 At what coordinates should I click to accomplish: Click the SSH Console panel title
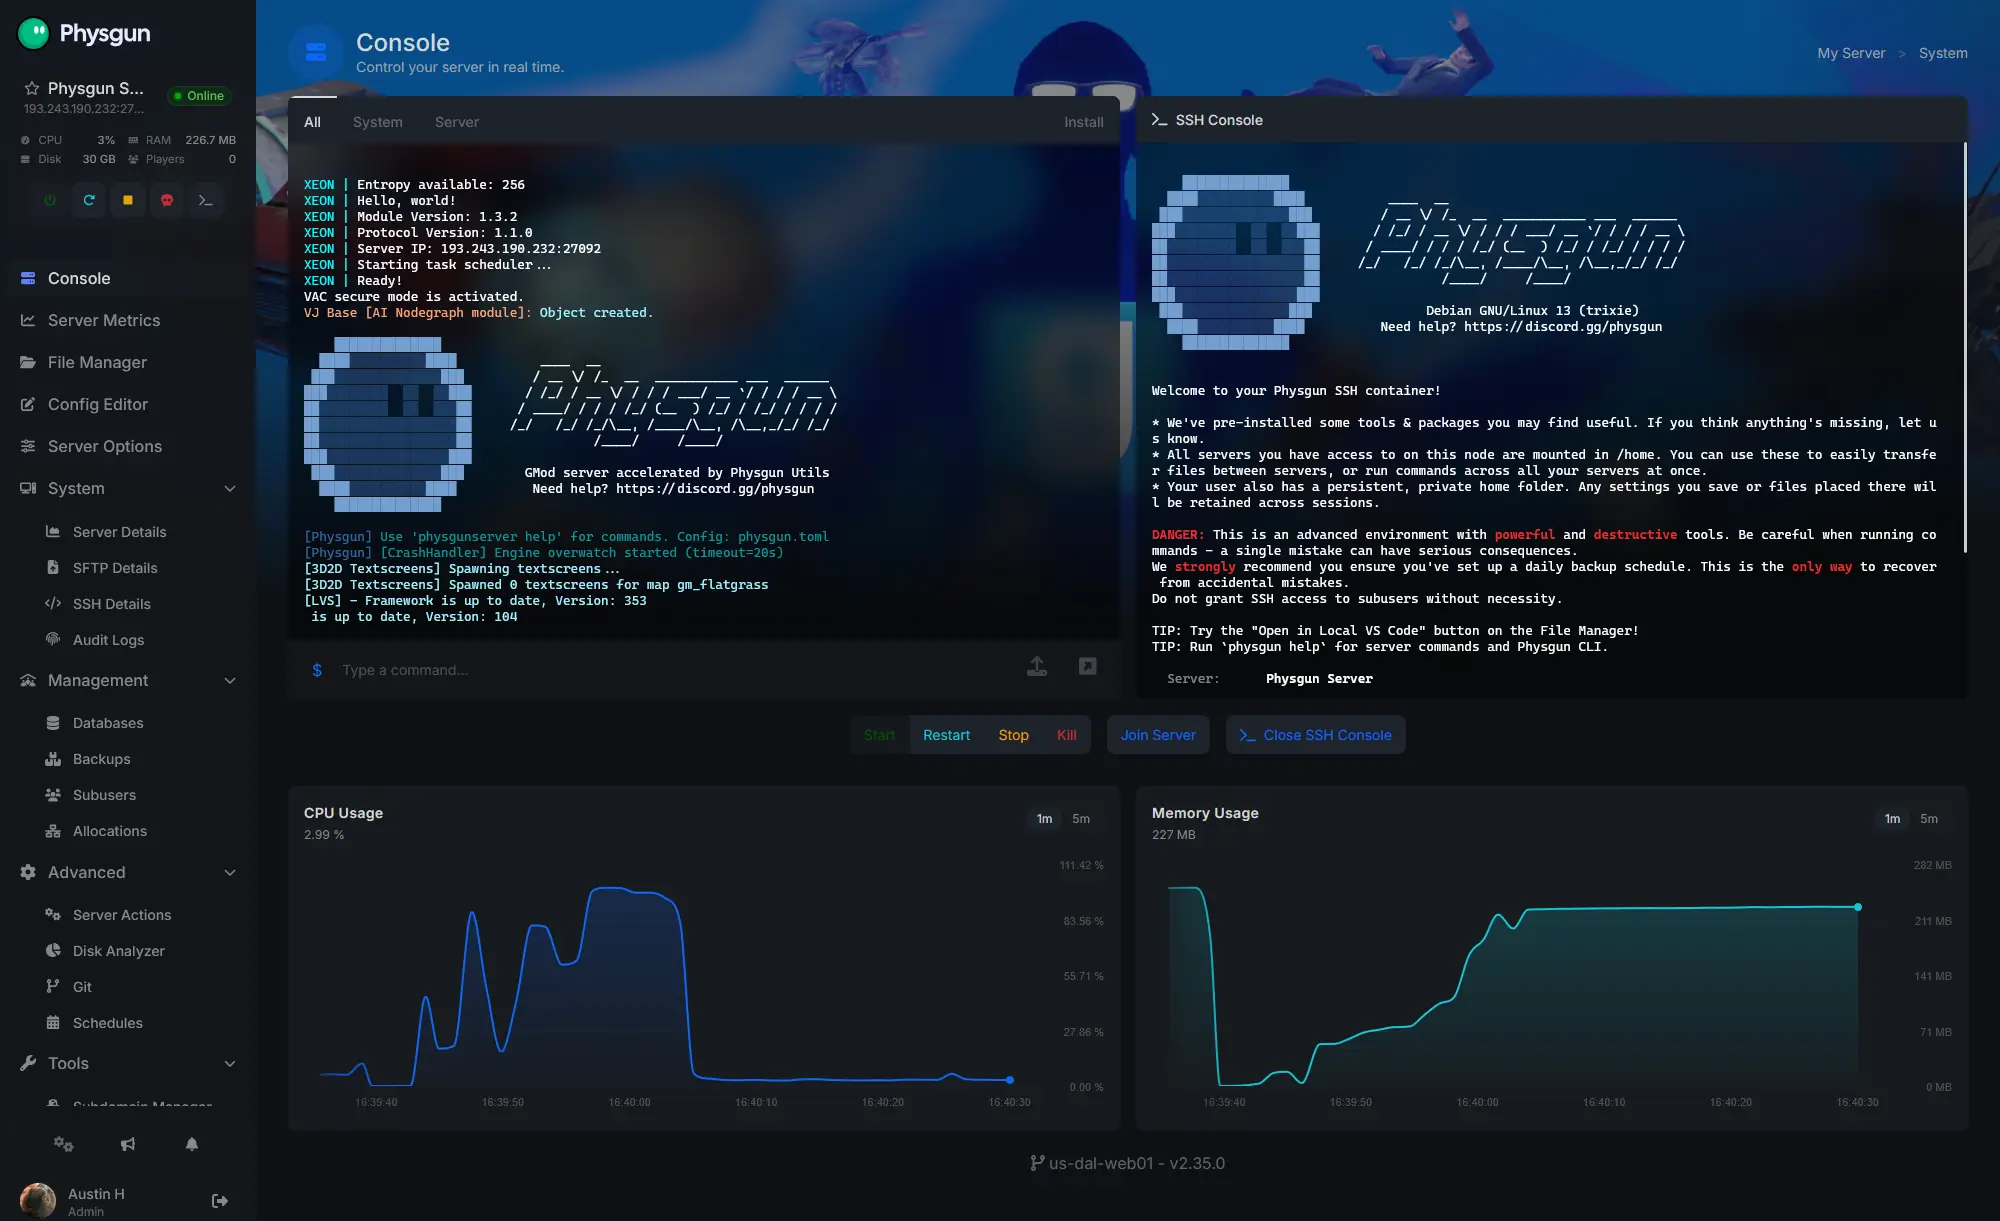[1218, 120]
